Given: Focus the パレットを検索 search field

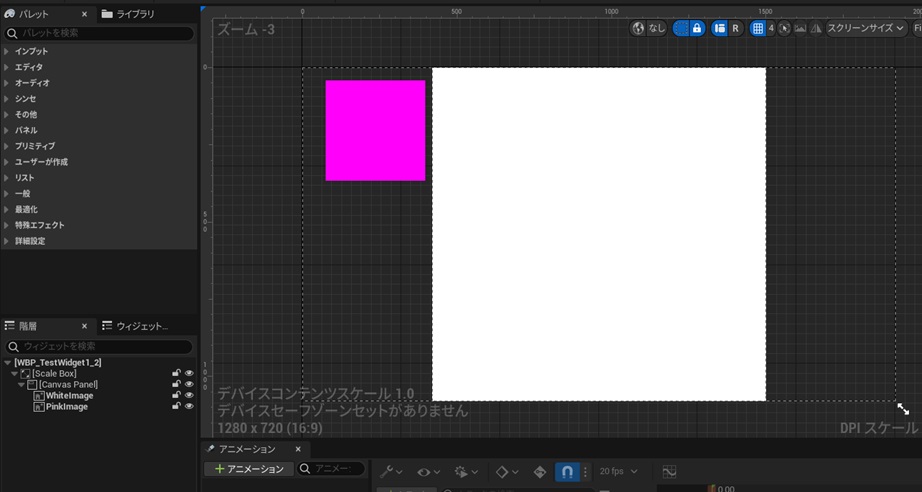Looking at the screenshot, I should point(99,34).
